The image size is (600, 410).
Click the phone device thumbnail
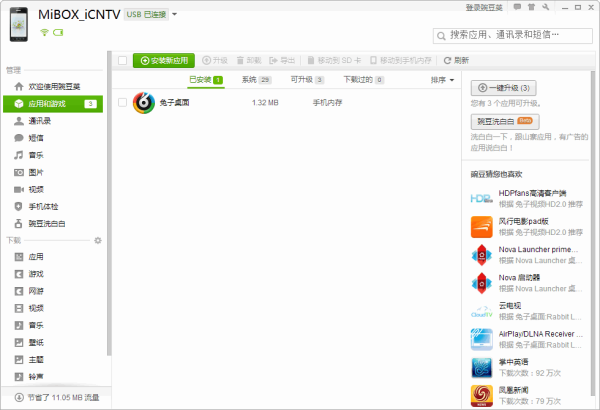(19, 25)
